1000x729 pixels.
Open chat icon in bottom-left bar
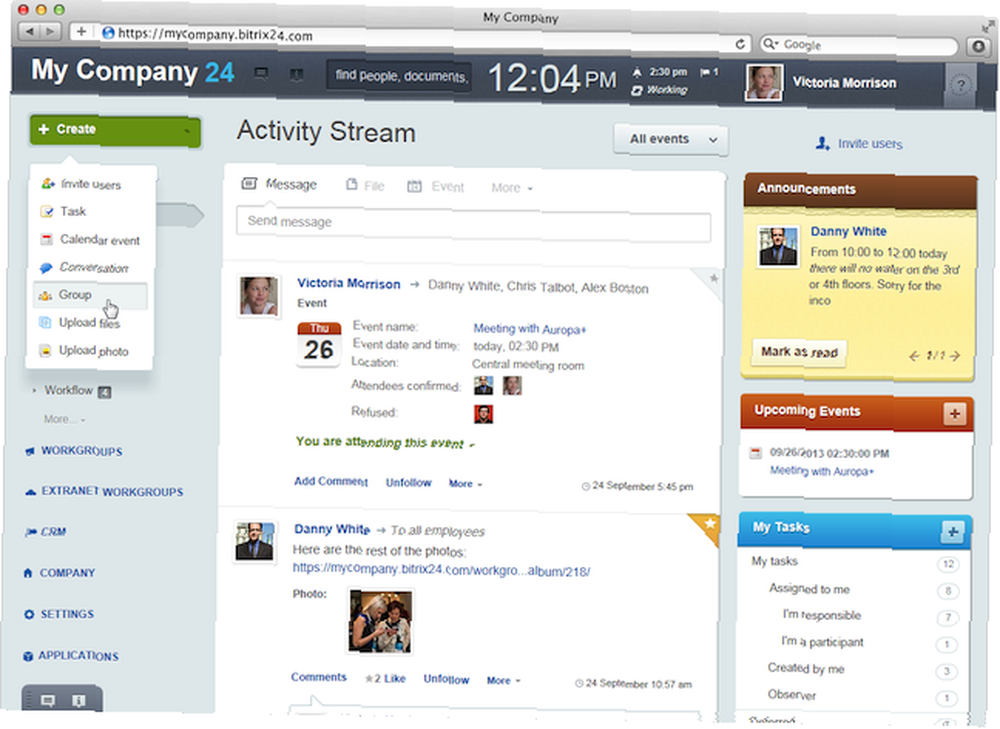click(48, 700)
